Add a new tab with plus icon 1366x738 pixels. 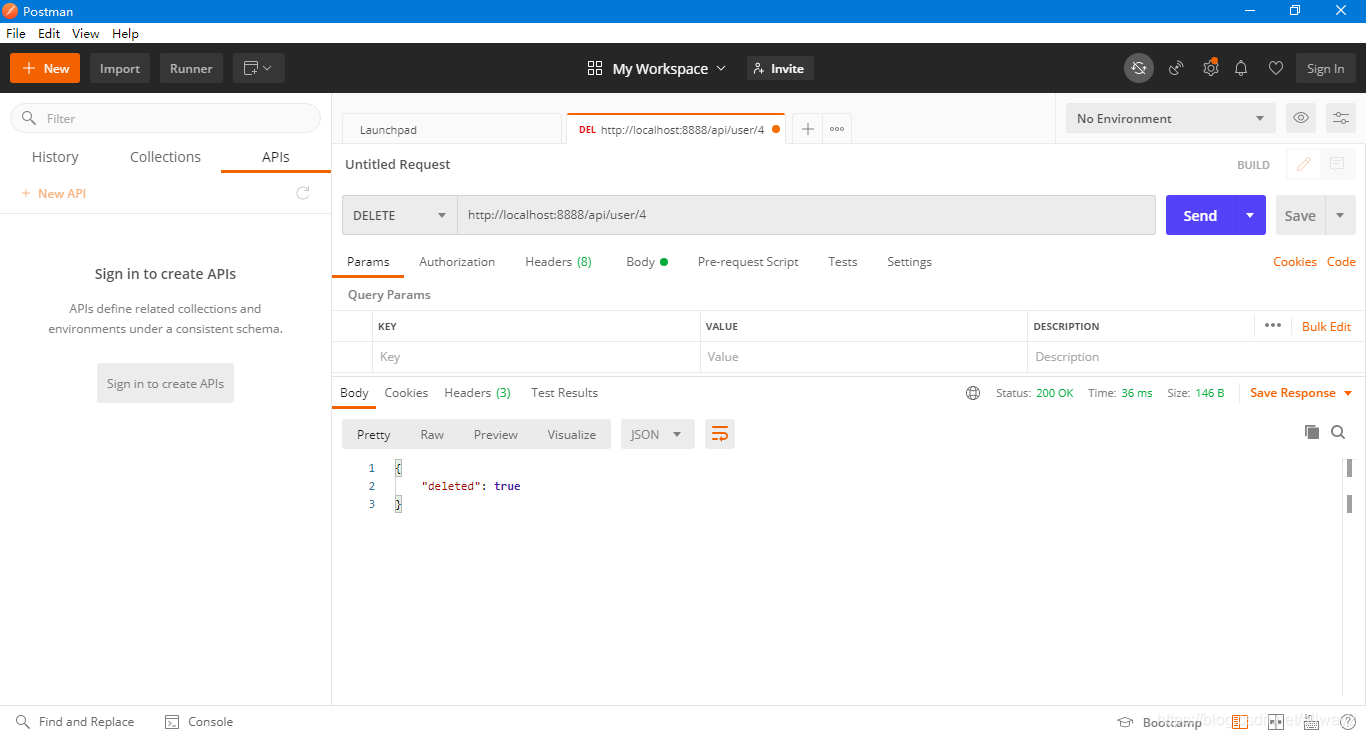[x=808, y=129]
